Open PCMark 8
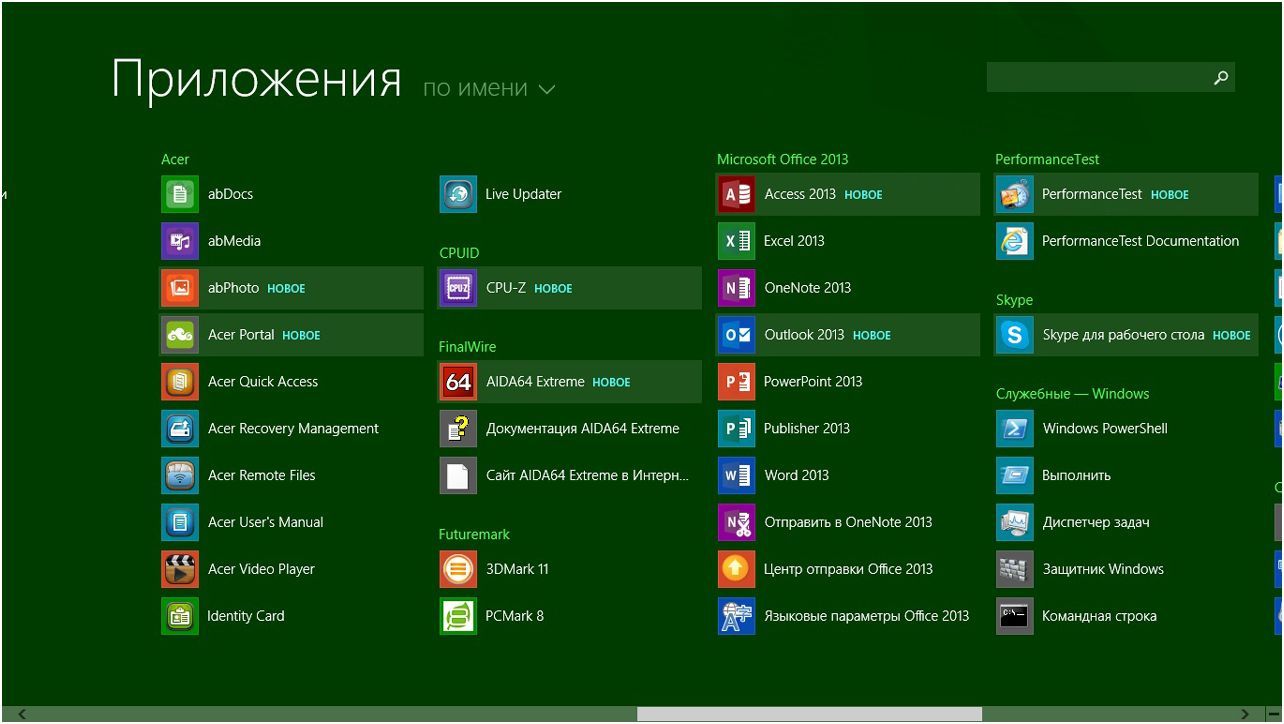This screenshot has height=724, width=1284. pos(515,616)
